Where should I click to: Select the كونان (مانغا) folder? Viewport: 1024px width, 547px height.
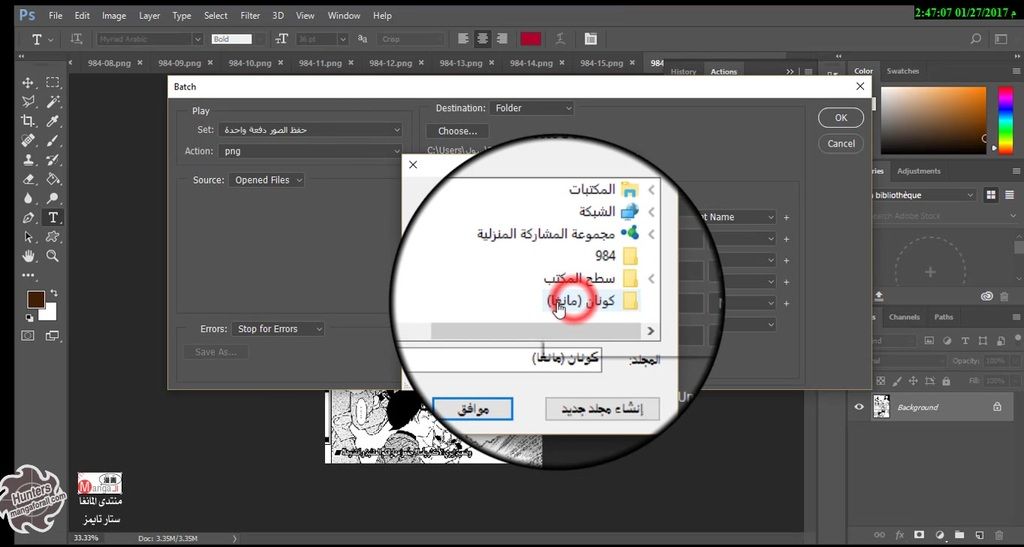[592, 301]
